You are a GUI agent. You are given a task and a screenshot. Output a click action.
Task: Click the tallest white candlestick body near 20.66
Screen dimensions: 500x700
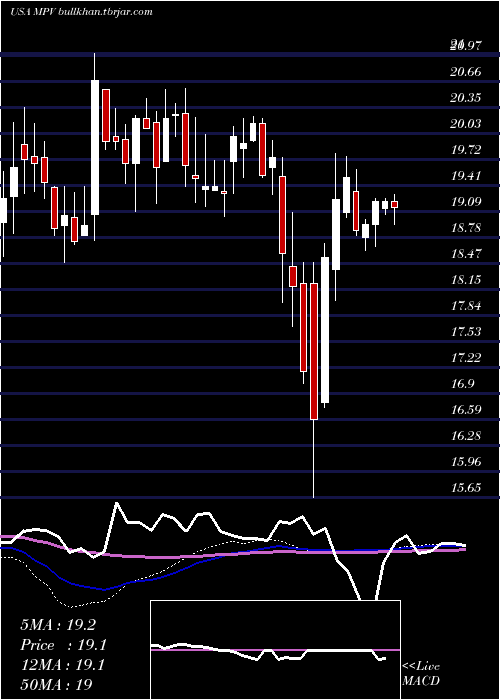(95, 147)
